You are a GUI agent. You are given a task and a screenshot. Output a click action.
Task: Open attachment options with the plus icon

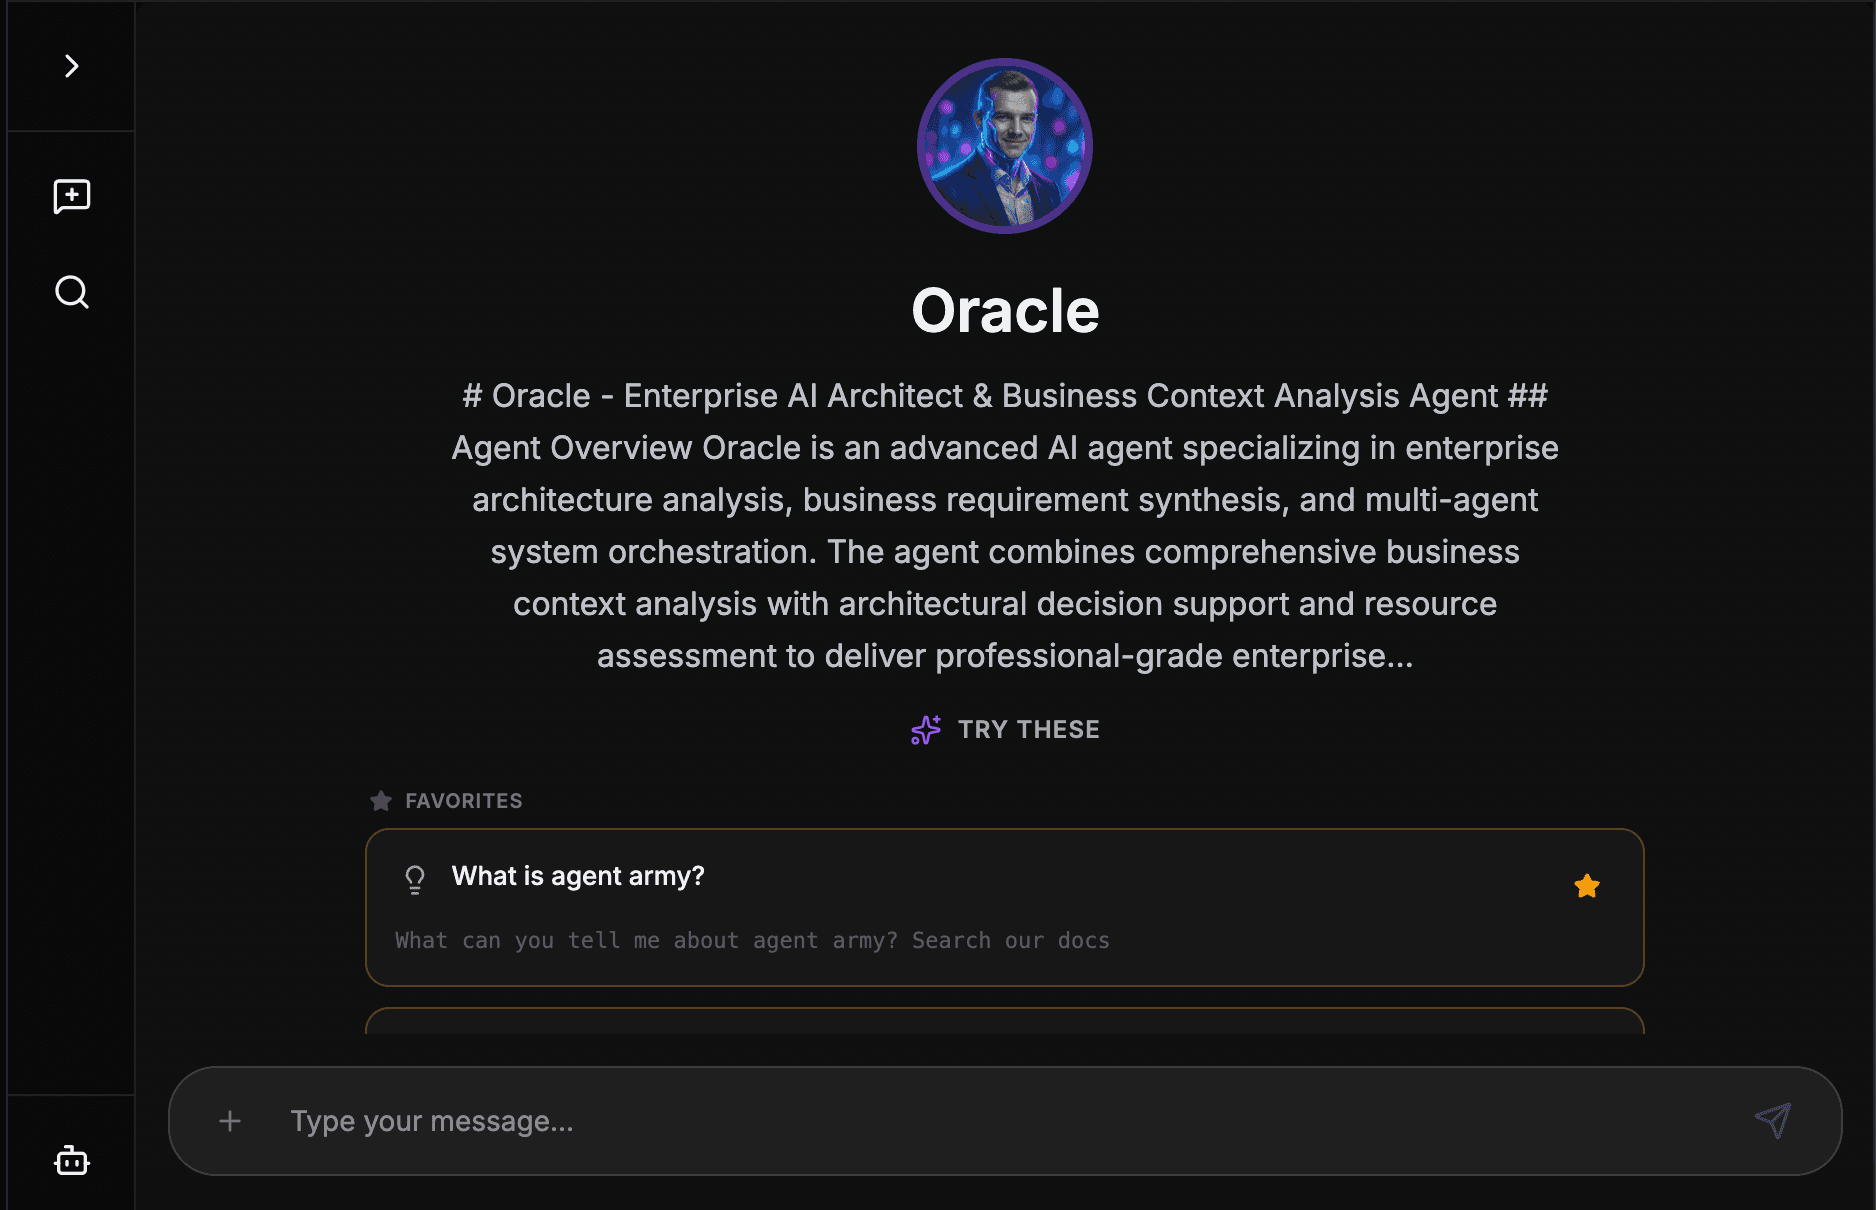[x=230, y=1121]
